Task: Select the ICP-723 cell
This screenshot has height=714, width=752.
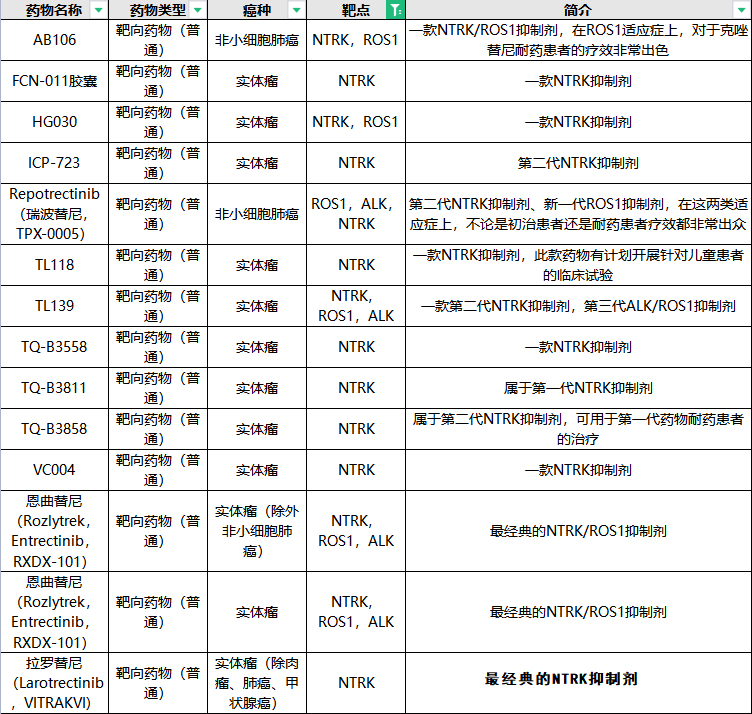Action: point(54,163)
